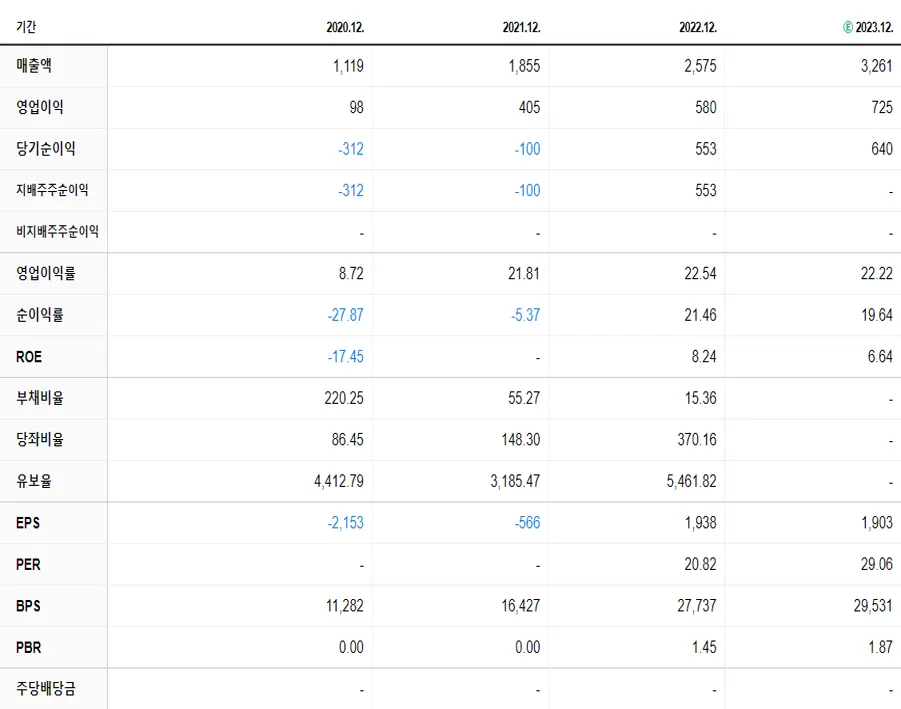The width and height of the screenshot is (901, 709).
Task: Select the 11,282 BPS value
Action: (x=345, y=606)
